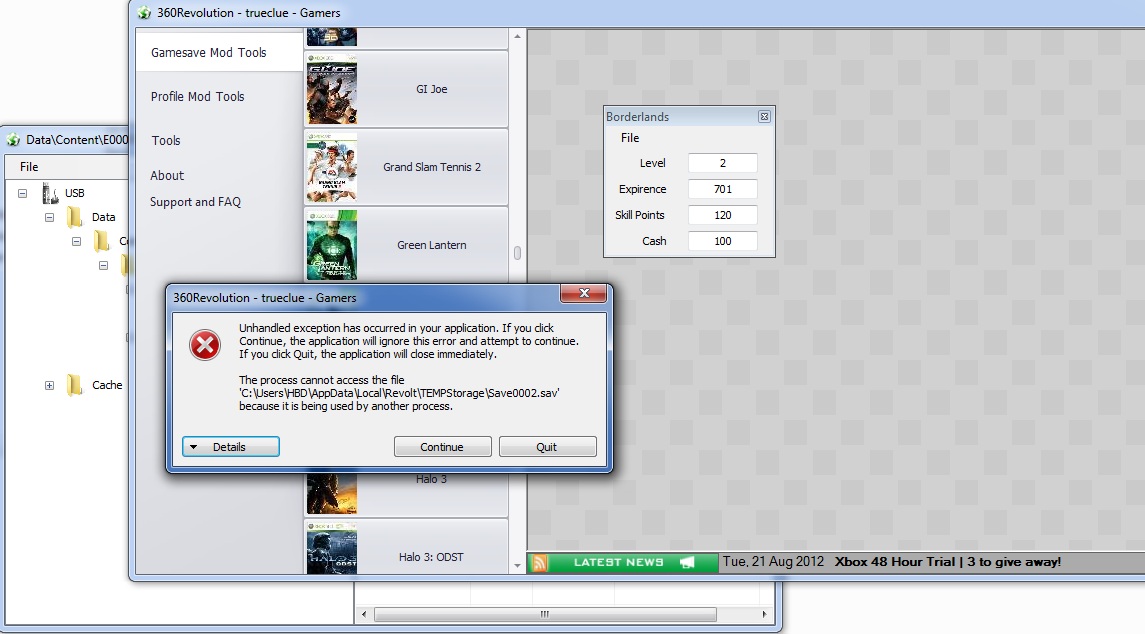The height and width of the screenshot is (634, 1145).
Task: Click the RSS feed icon in news bar
Action: 540,562
